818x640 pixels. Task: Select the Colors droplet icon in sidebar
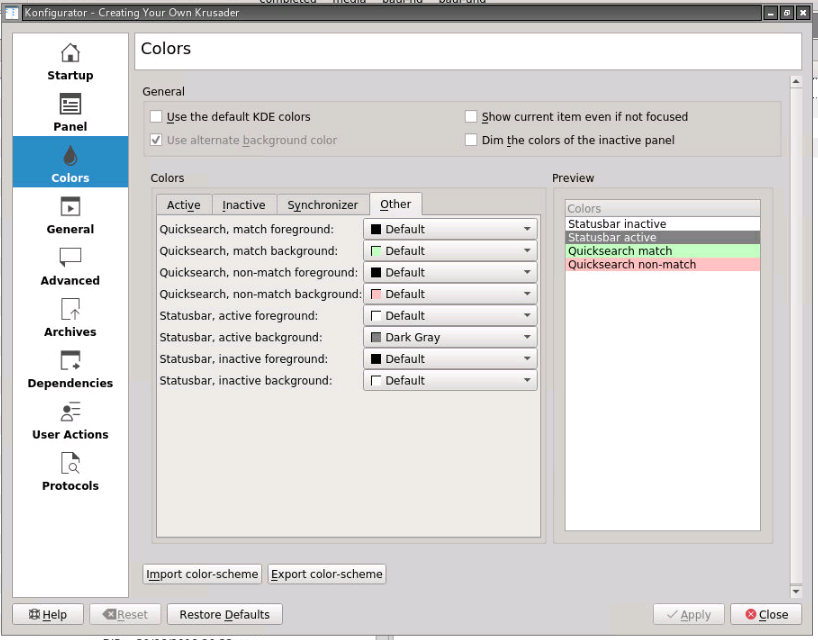(x=70, y=155)
